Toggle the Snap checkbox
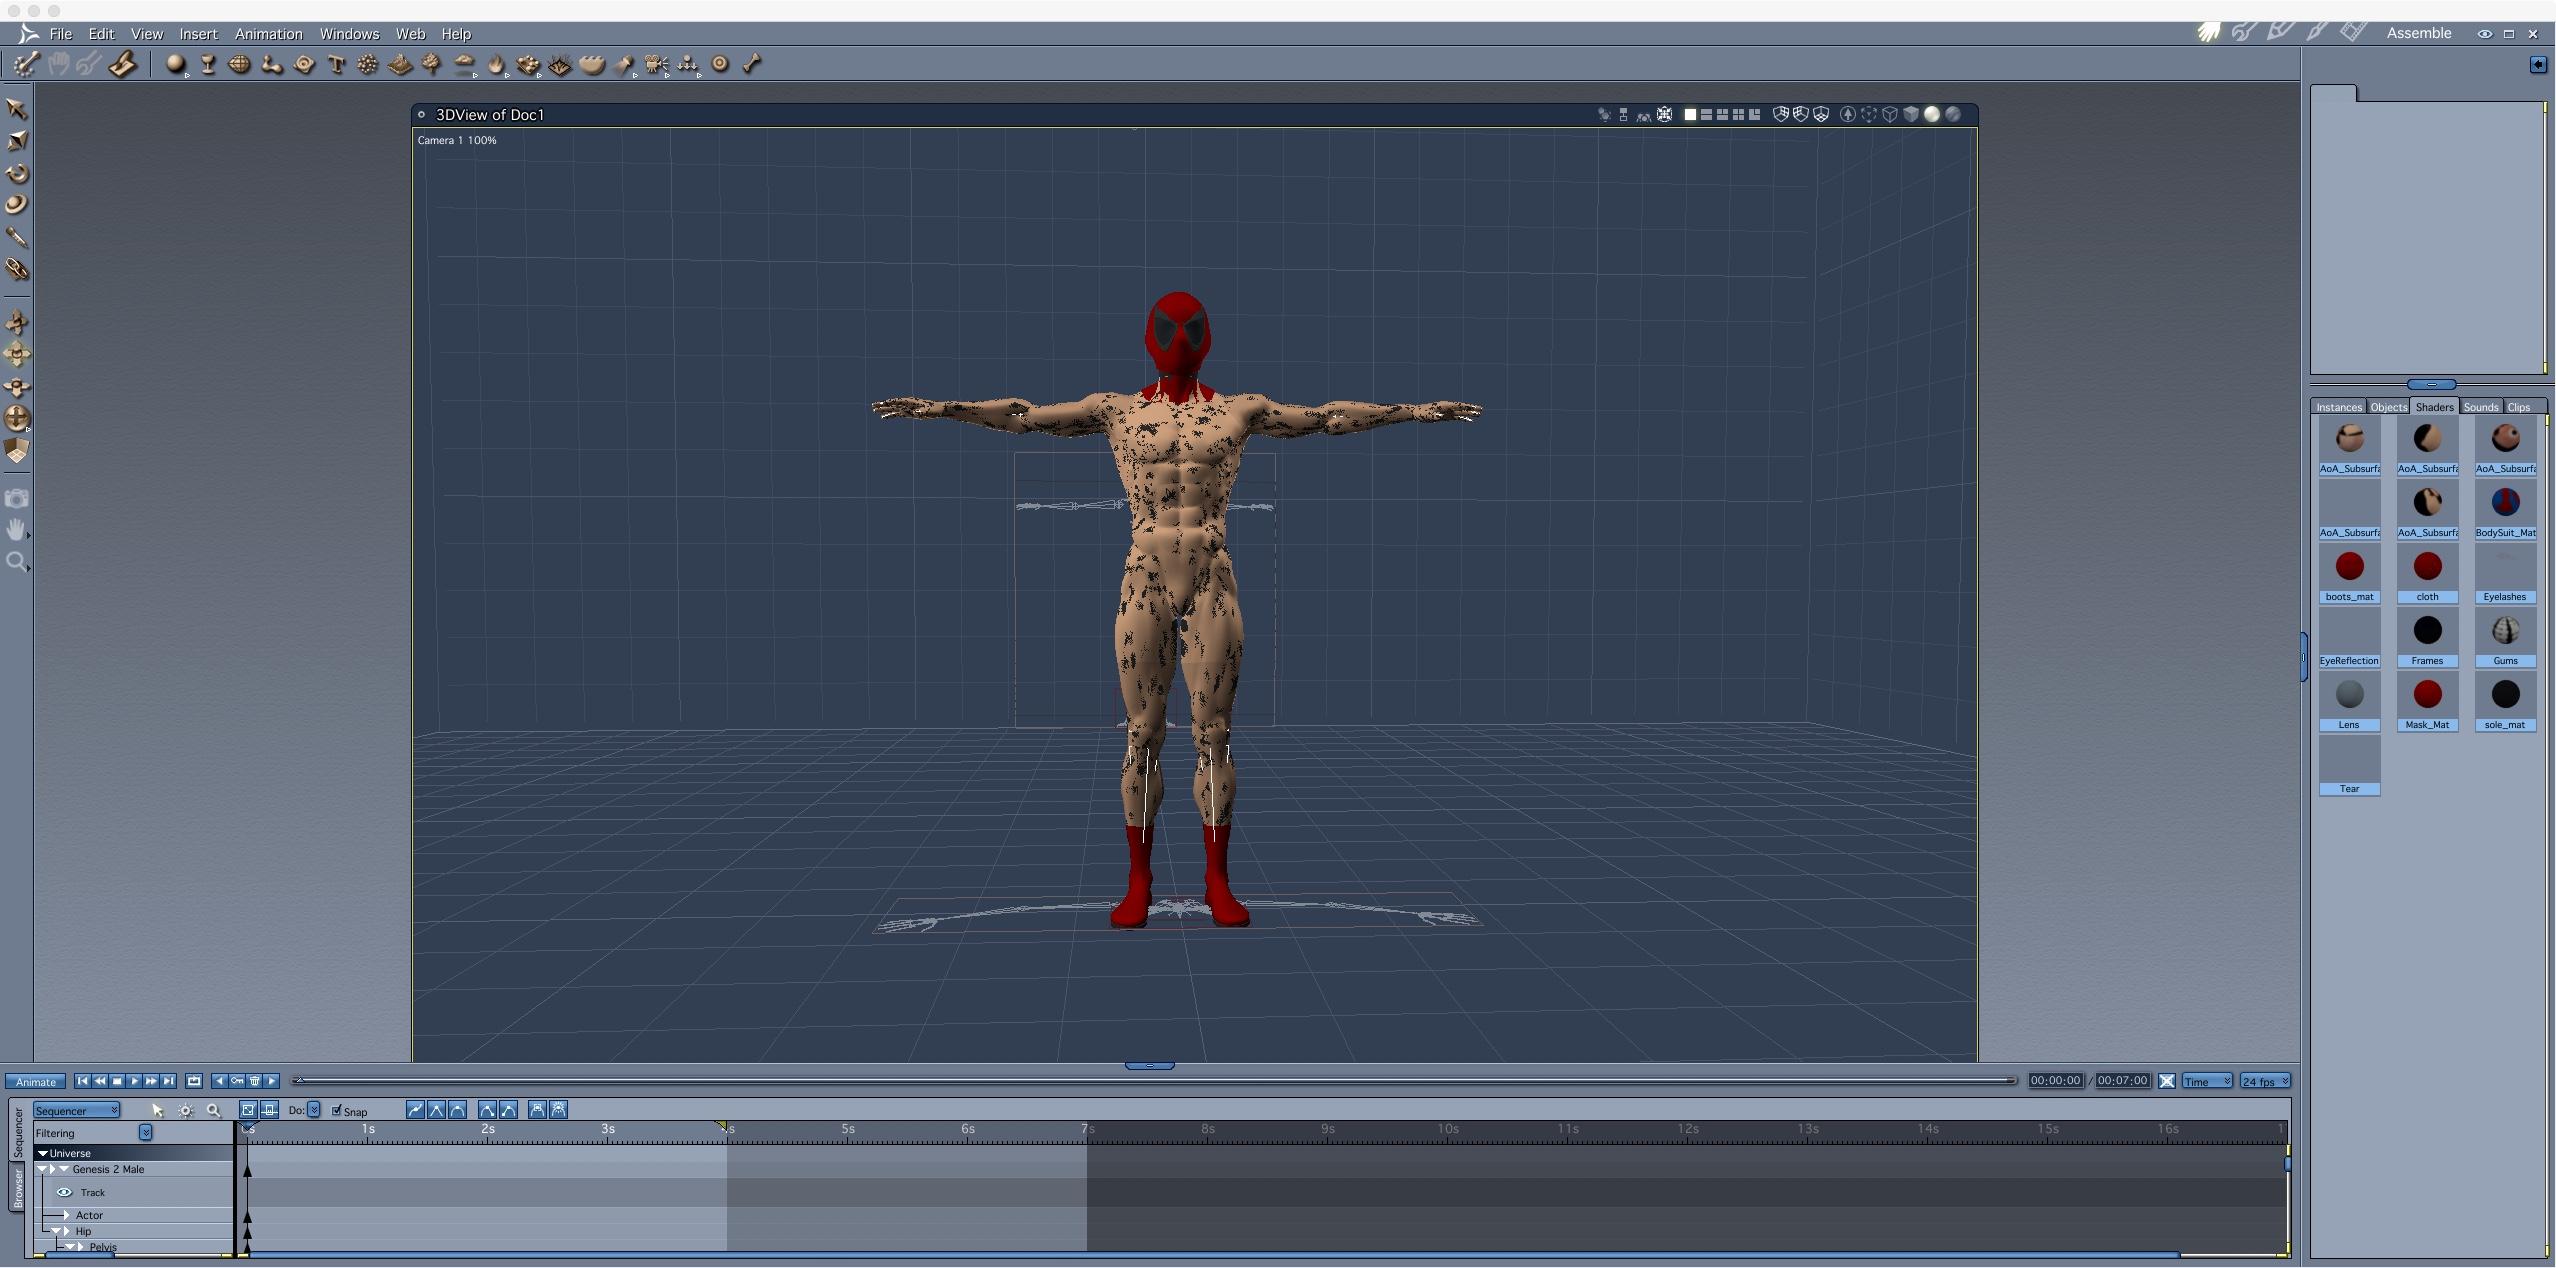 pyautogui.click(x=337, y=1110)
